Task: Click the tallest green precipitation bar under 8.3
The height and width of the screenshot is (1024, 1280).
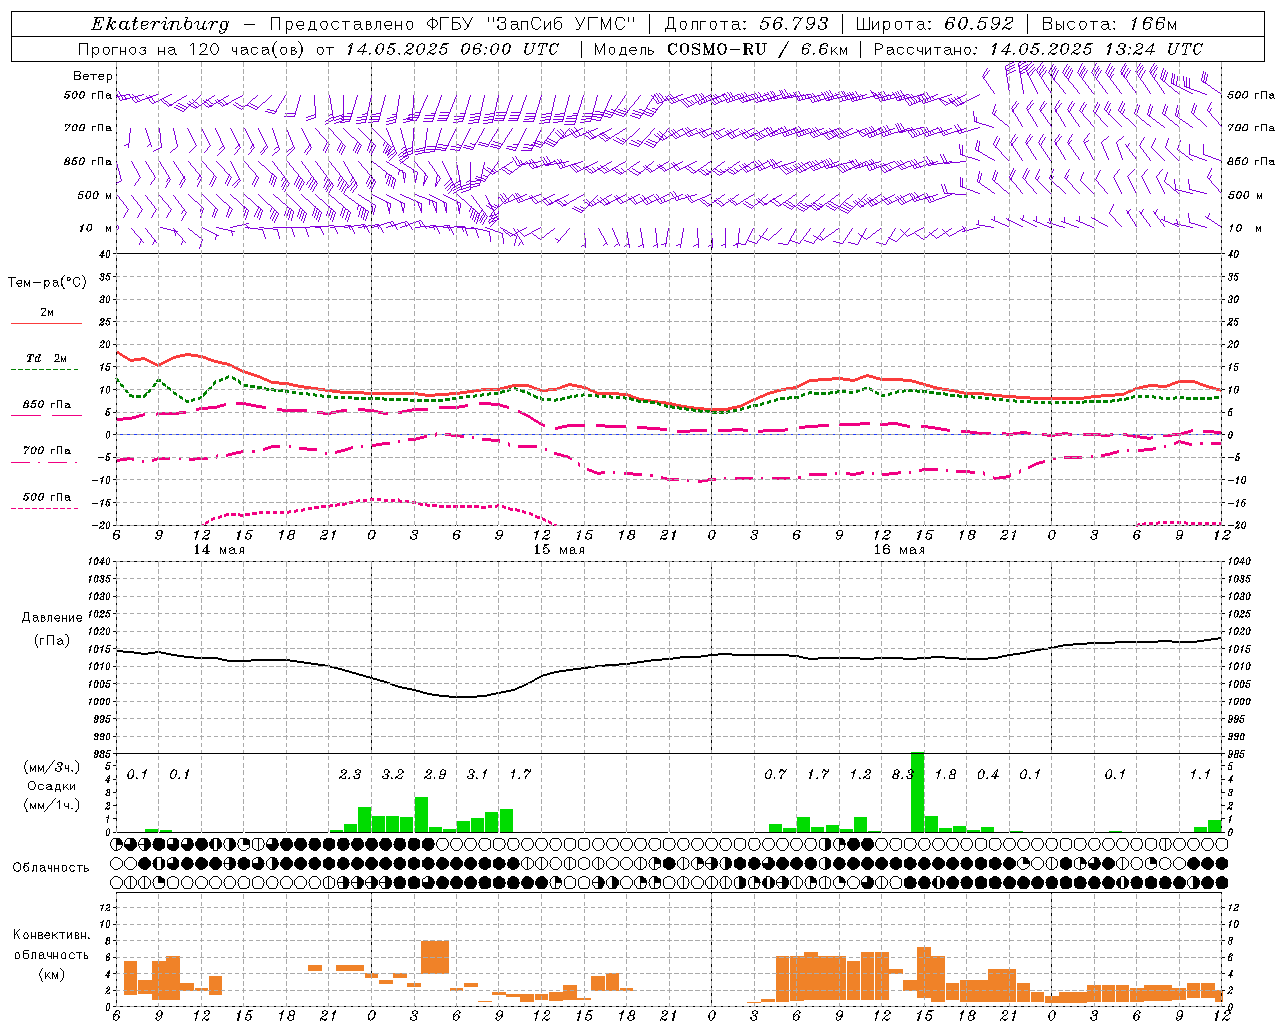Action: [x=918, y=792]
